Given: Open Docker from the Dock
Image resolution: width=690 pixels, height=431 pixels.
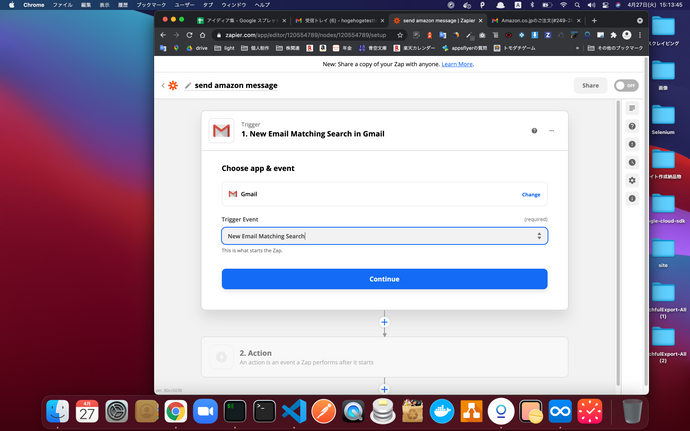Looking at the screenshot, I should point(442,412).
